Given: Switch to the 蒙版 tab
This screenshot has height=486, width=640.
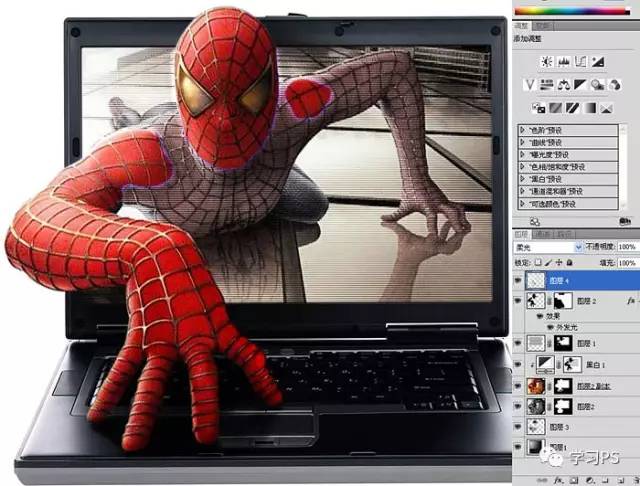Looking at the screenshot, I should click(x=542, y=23).
